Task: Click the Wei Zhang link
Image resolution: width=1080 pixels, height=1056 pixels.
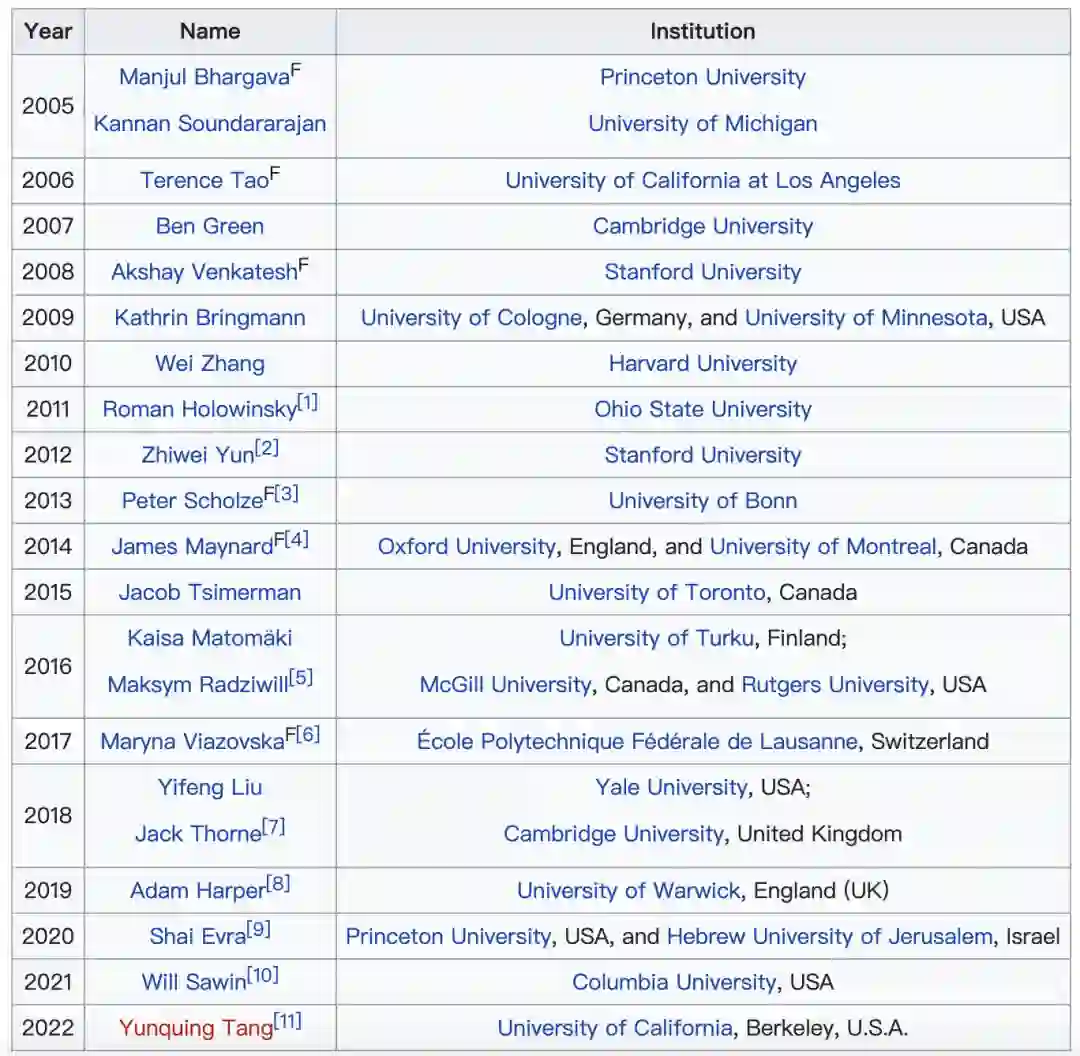Action: (210, 363)
